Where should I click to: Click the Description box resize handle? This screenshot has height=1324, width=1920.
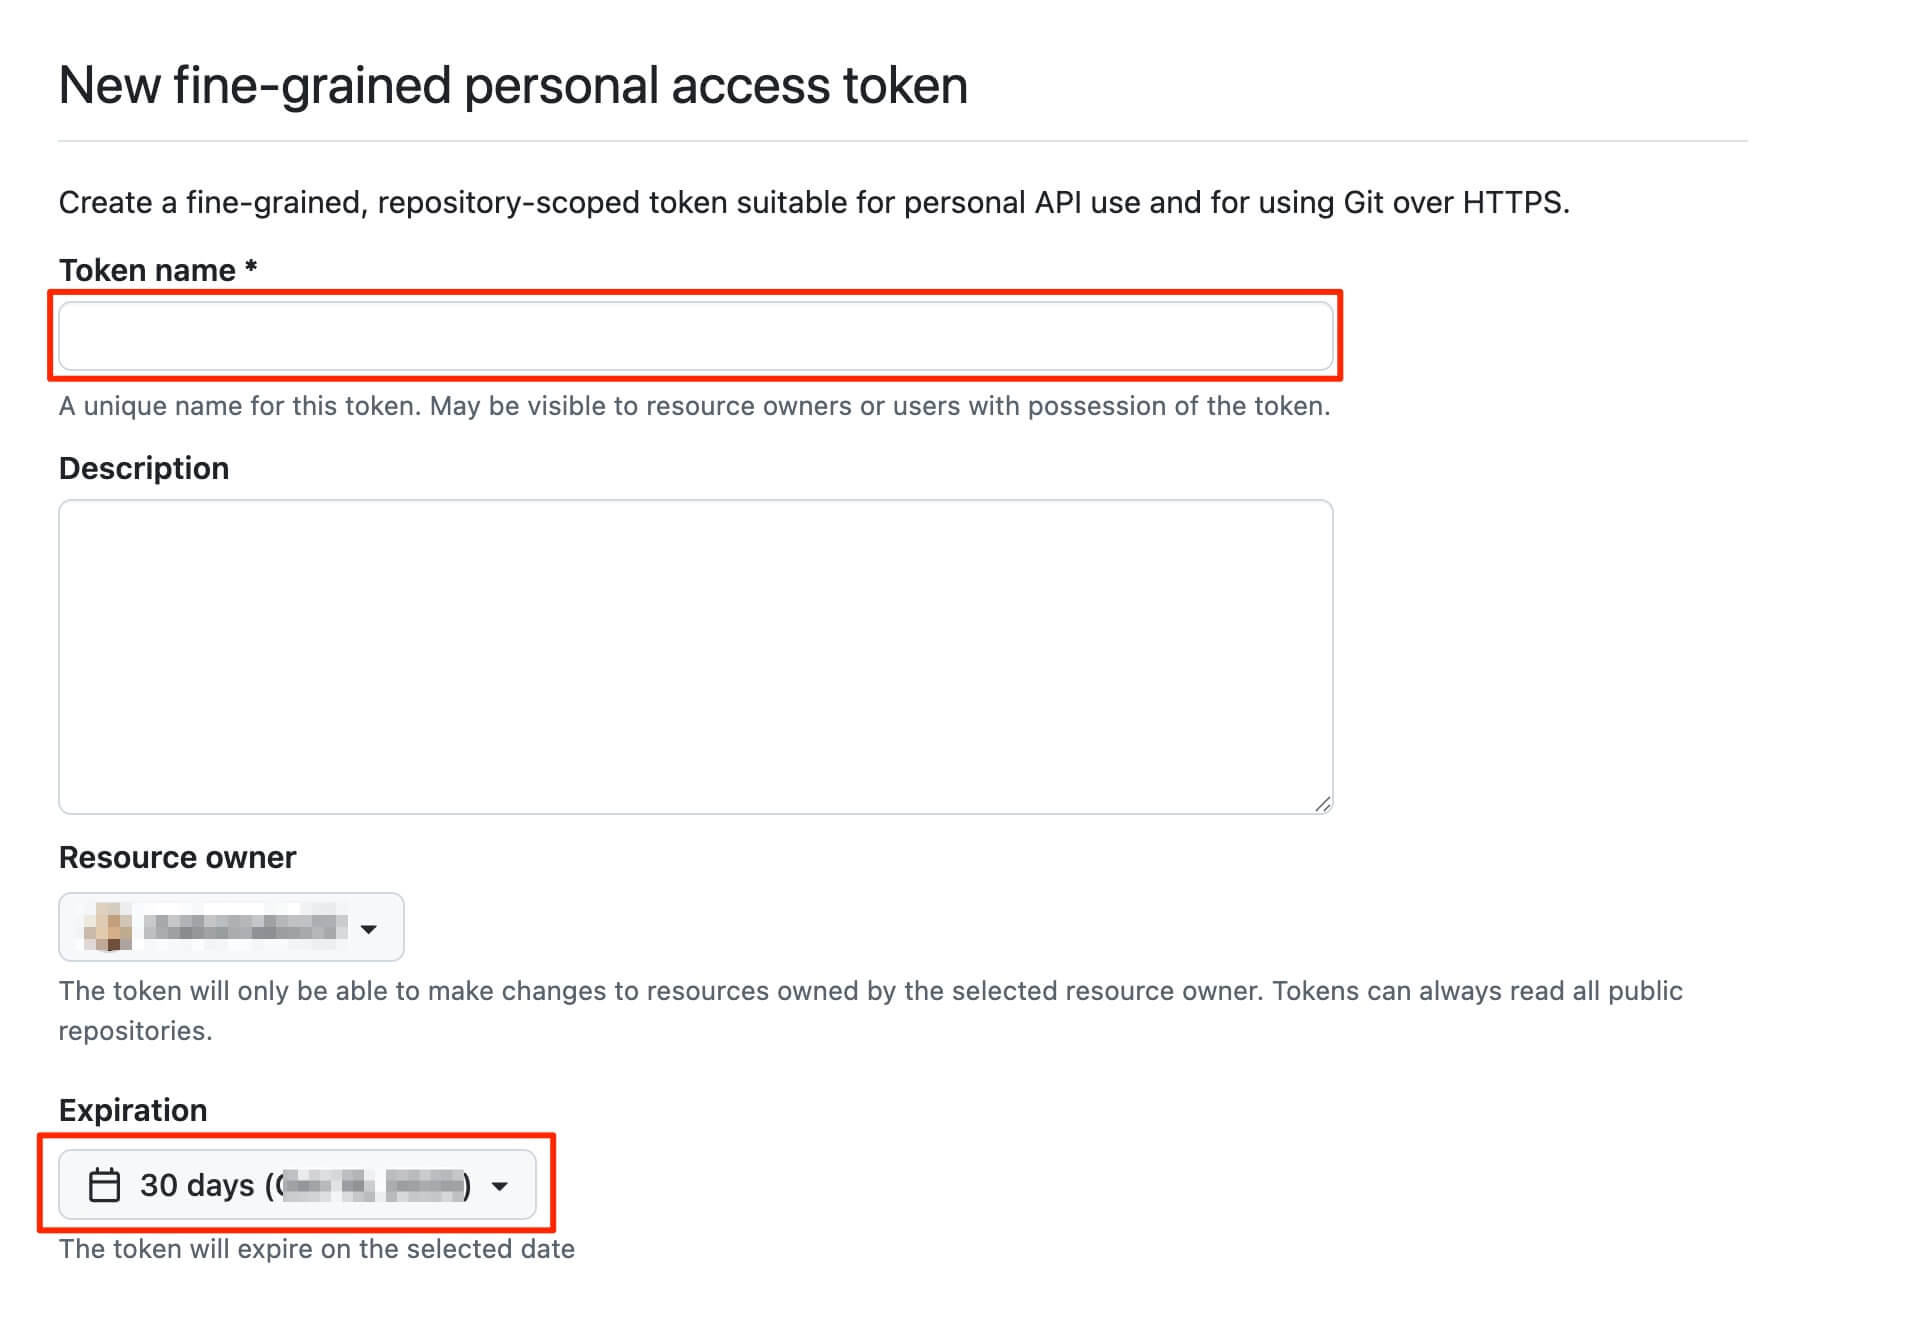pos(1322,804)
